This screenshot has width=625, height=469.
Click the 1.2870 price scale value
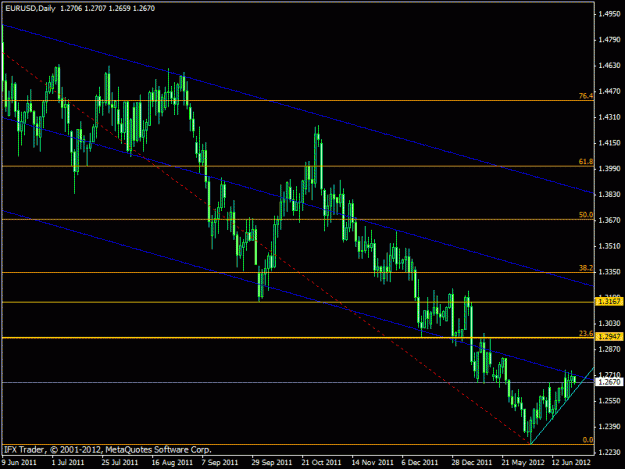click(x=609, y=349)
